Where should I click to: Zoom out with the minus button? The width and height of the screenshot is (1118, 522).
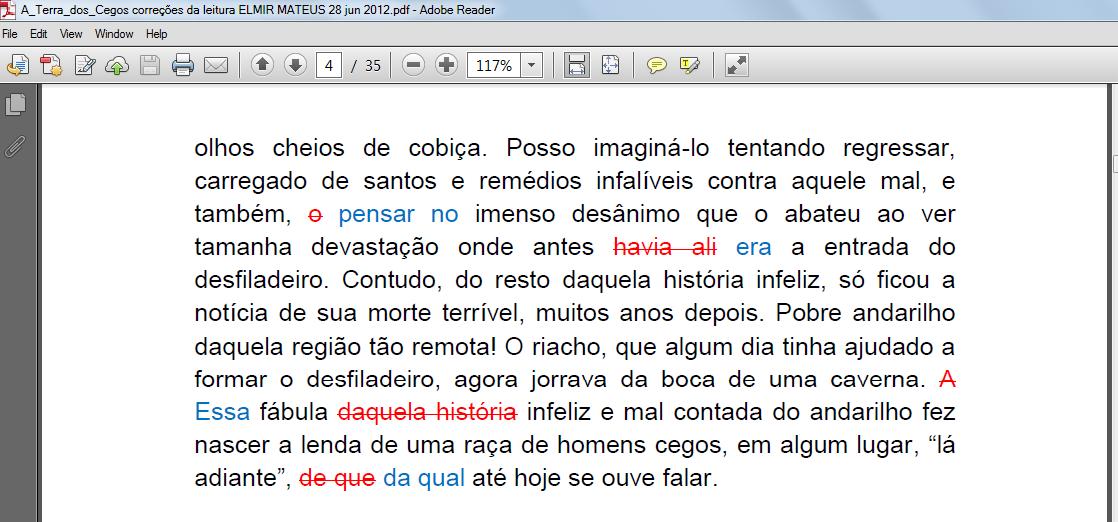tap(413, 66)
